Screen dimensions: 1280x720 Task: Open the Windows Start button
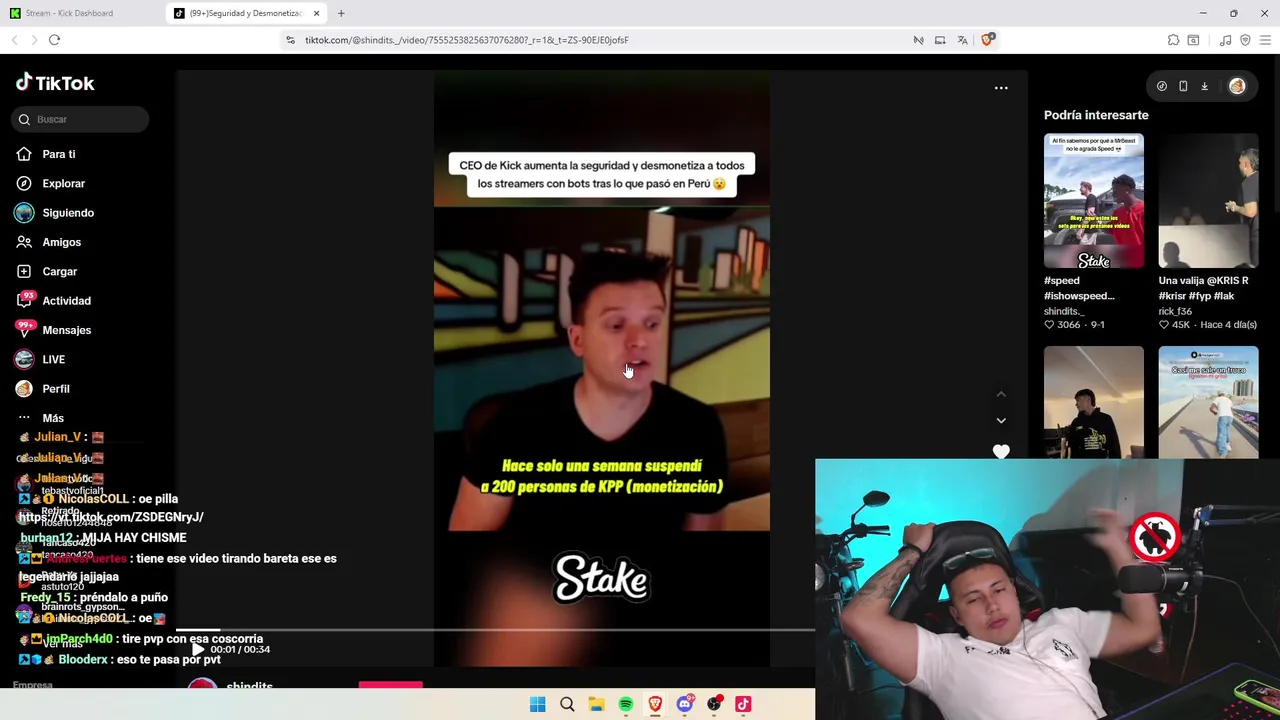coord(537,704)
